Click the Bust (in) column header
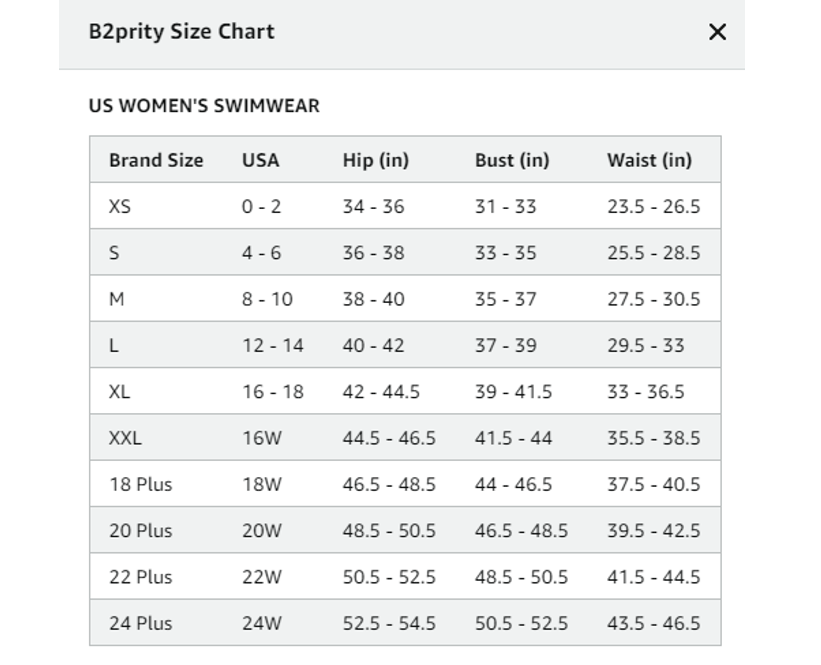 [512, 160]
